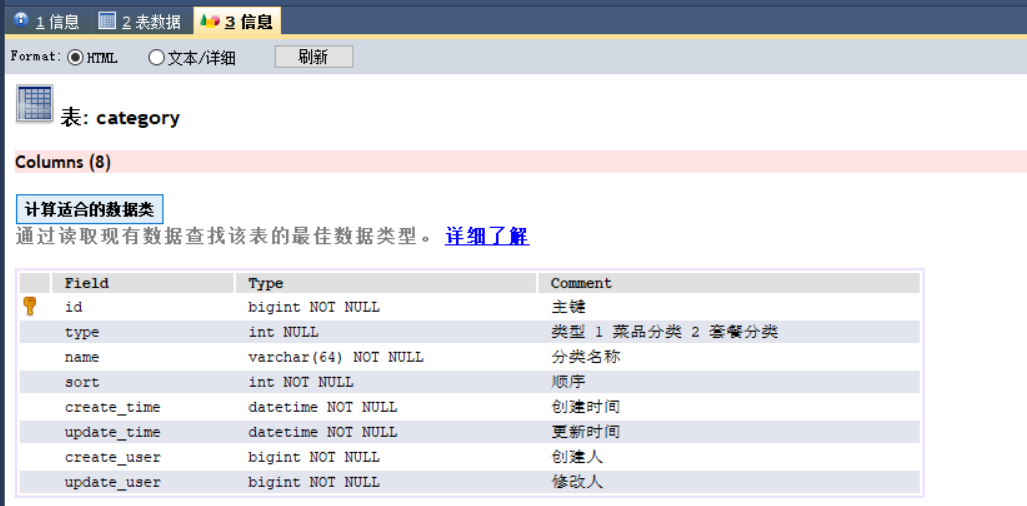Select the 文本/详细 format radio button

click(x=156, y=58)
